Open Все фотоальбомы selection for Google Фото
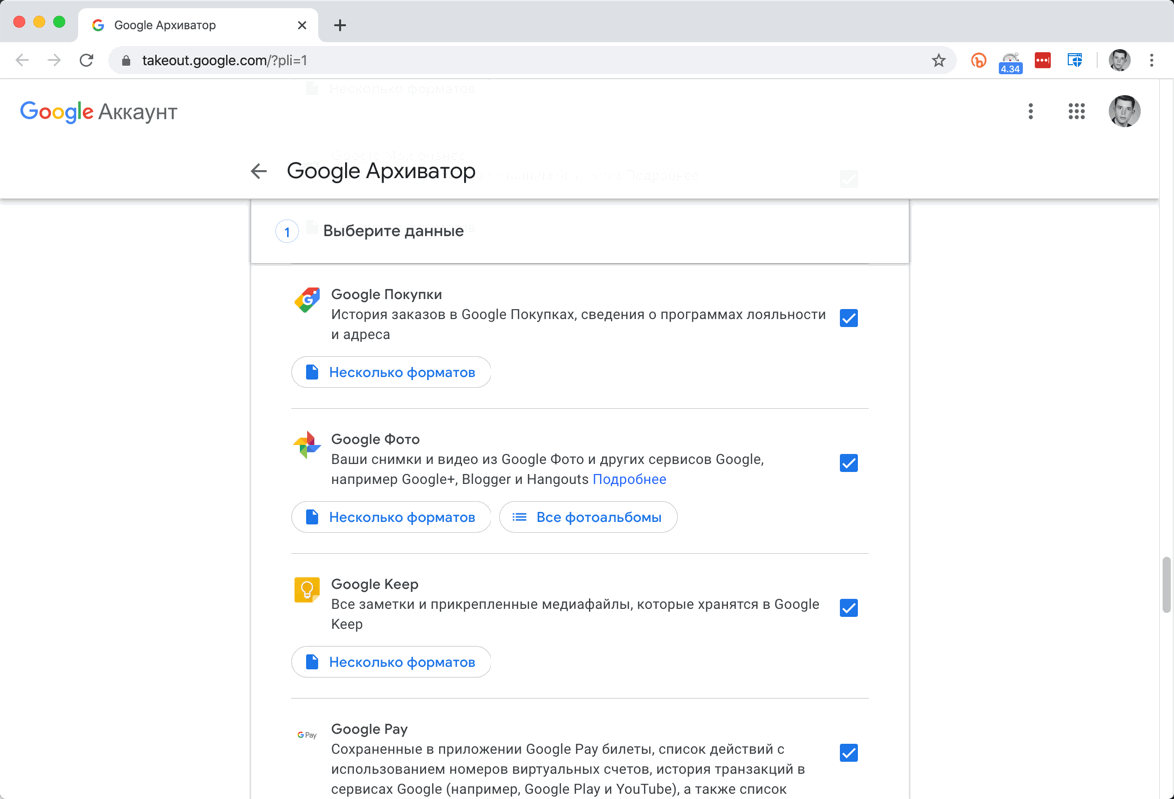The image size is (1174, 799). (x=588, y=517)
